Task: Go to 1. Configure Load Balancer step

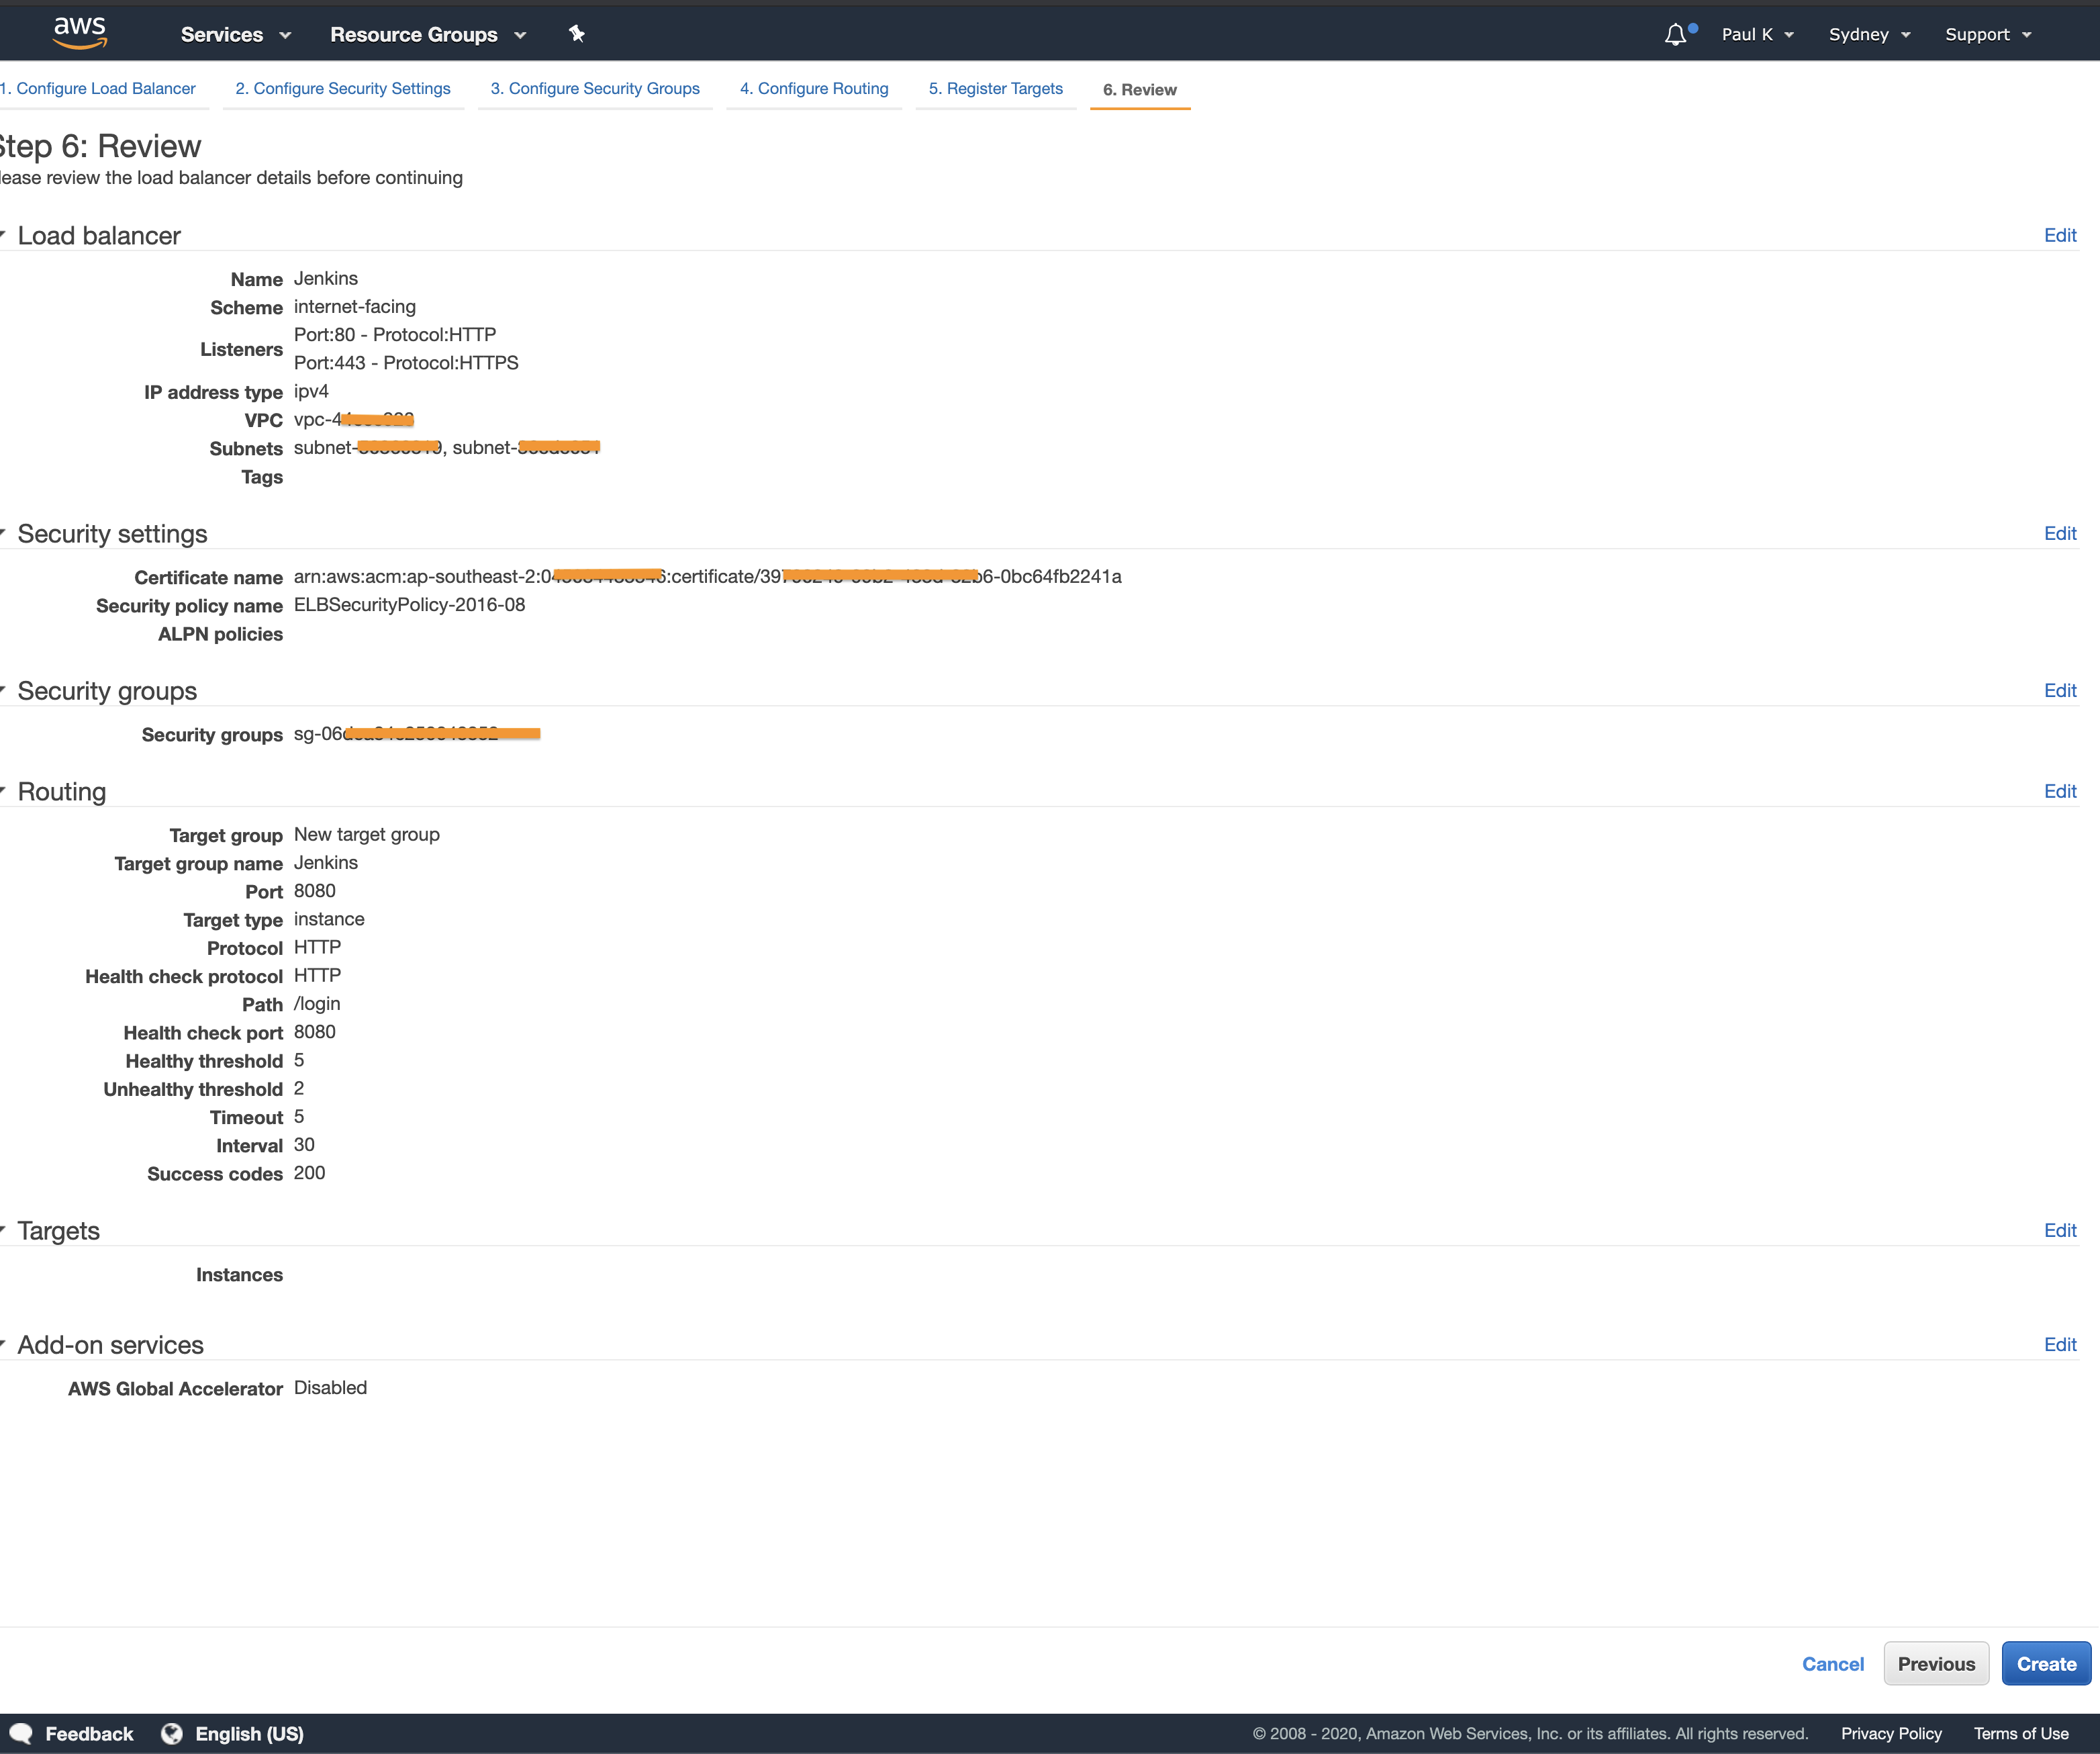Action: point(98,88)
